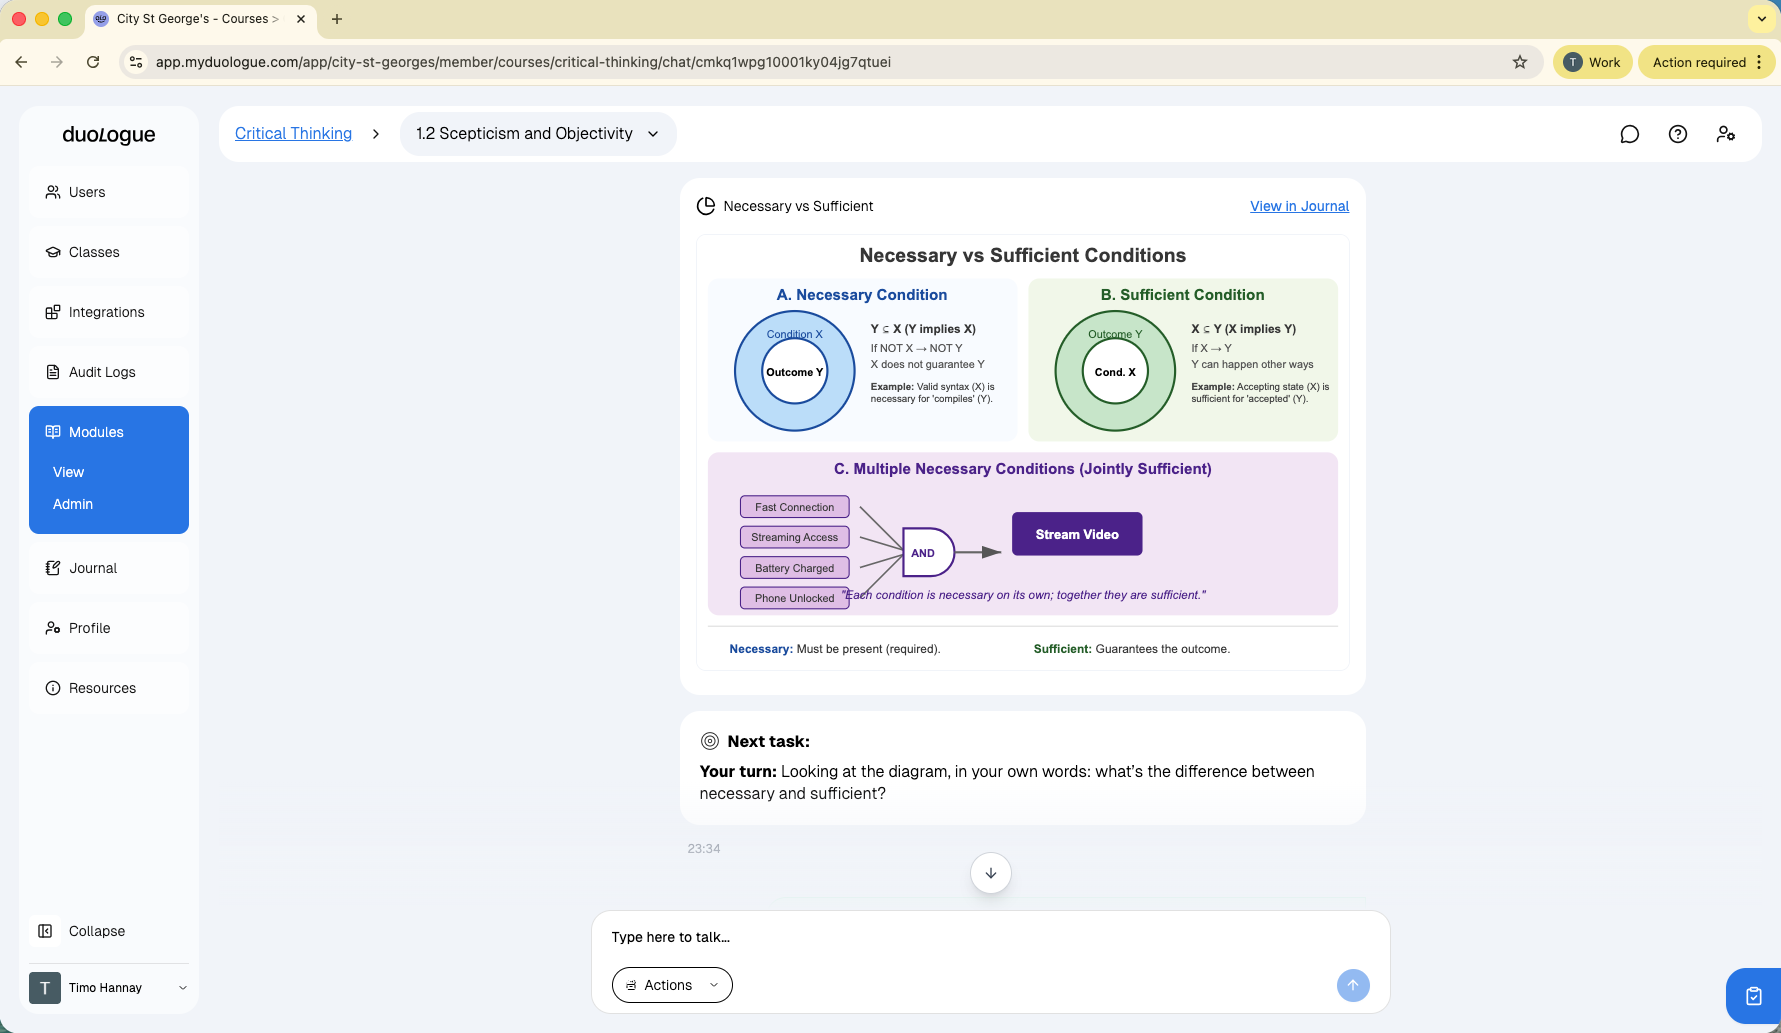
Task: Click the Next task target icon
Action: click(710, 741)
